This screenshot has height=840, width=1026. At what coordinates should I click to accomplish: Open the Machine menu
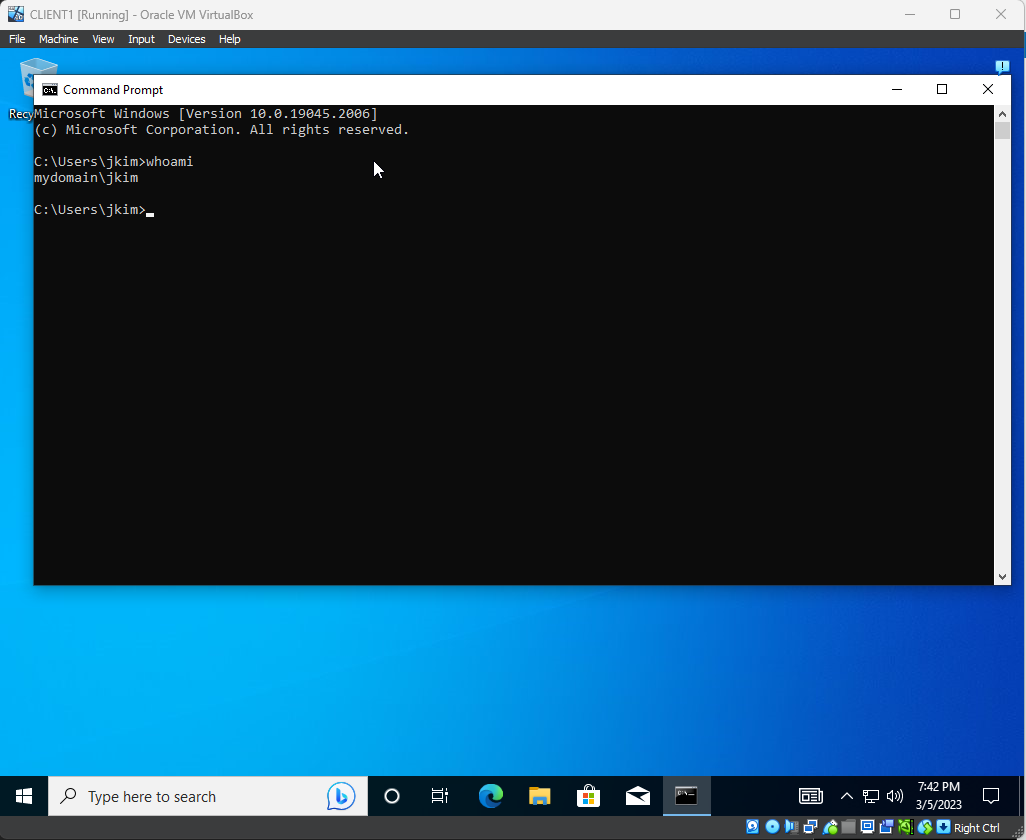pos(58,39)
